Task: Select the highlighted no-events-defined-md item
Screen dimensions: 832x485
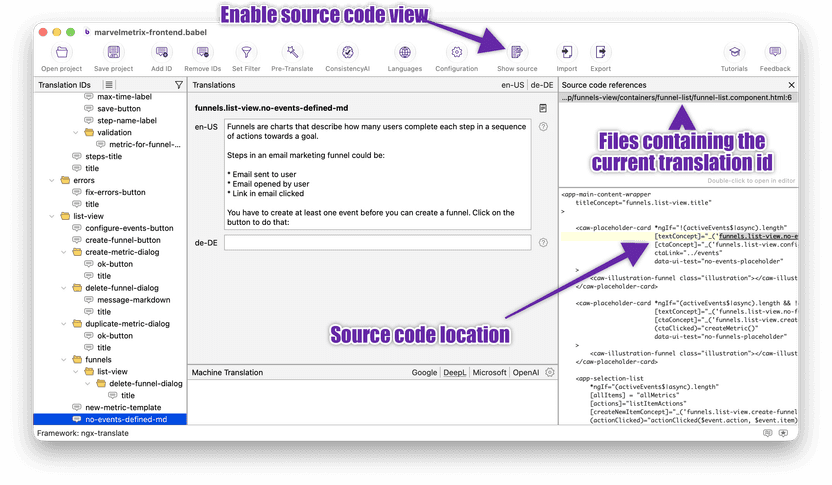Action: click(x=110, y=419)
